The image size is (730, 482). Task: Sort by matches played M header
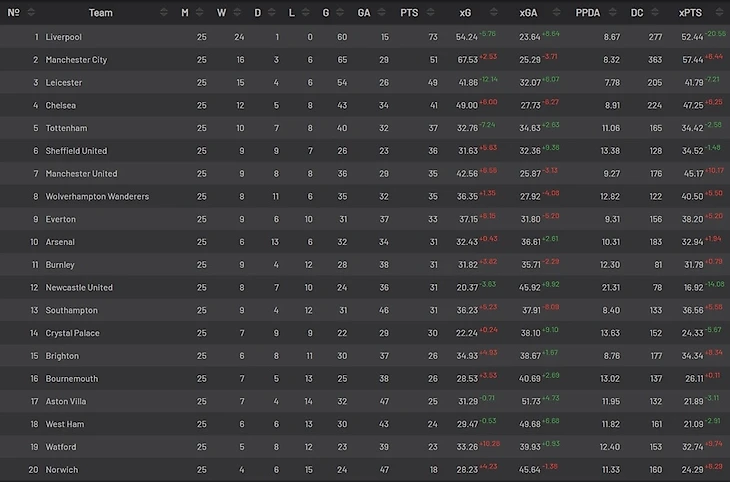click(185, 13)
